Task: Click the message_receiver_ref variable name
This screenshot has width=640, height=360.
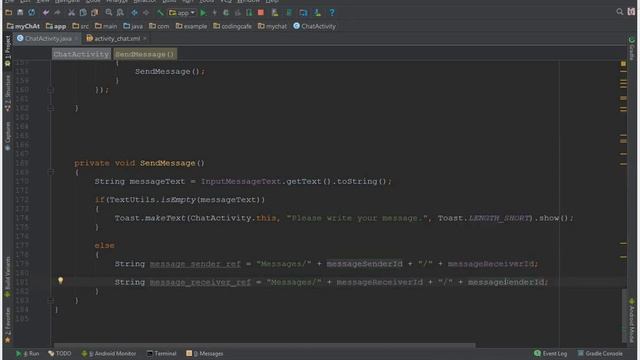Action: click(x=200, y=282)
